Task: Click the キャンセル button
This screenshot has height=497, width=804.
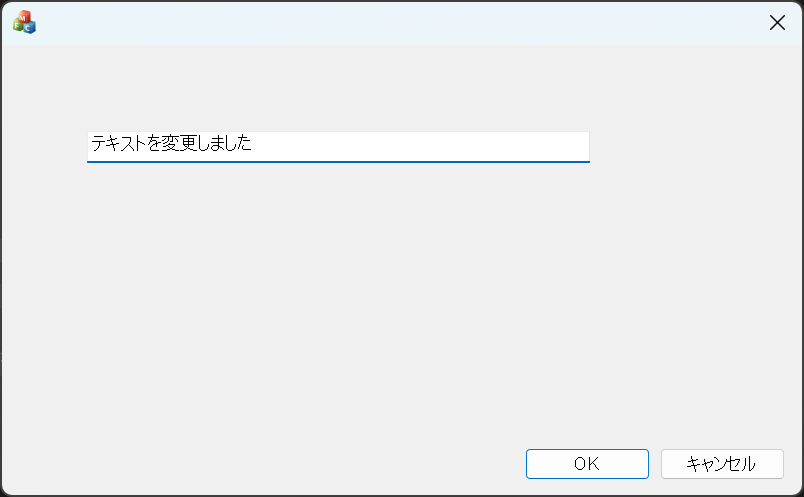Action: 721,464
